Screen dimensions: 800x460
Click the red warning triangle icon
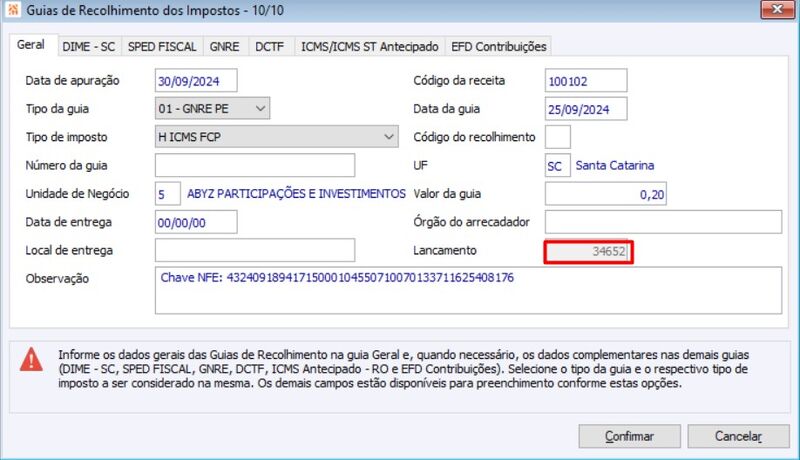click(x=32, y=359)
